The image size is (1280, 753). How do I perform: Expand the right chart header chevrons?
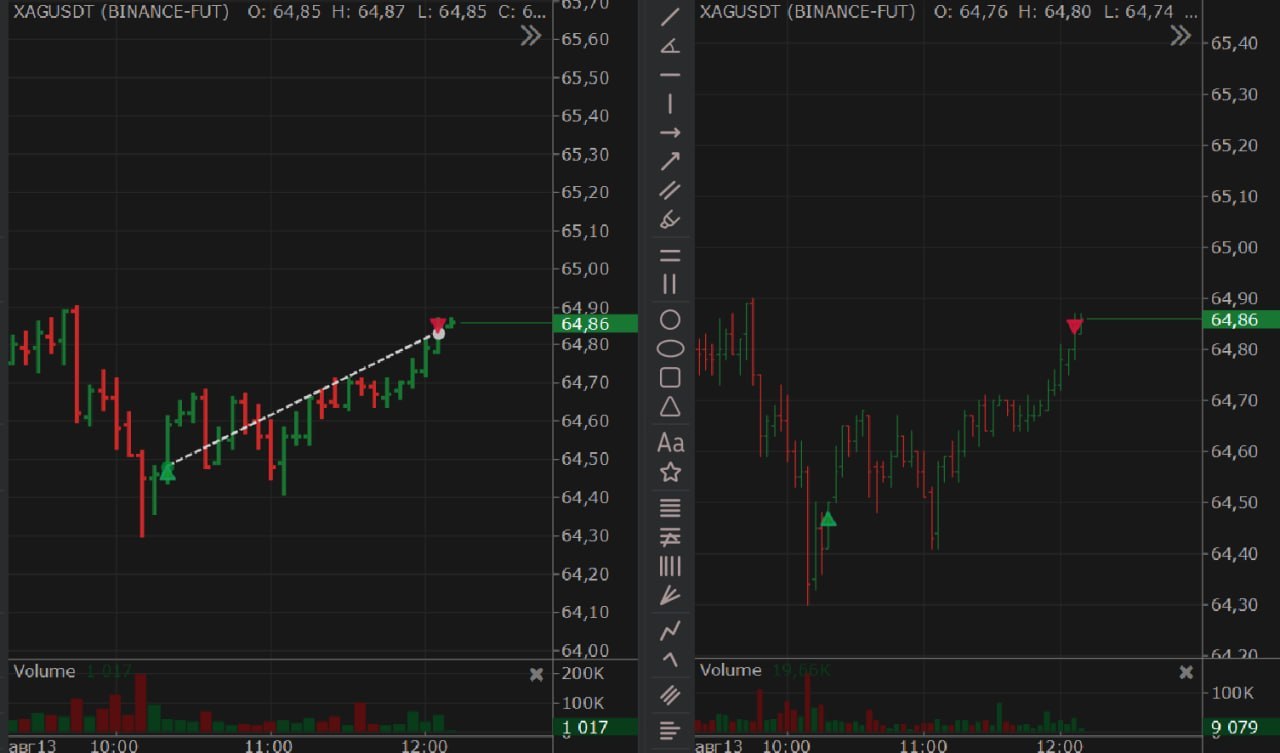[1181, 36]
